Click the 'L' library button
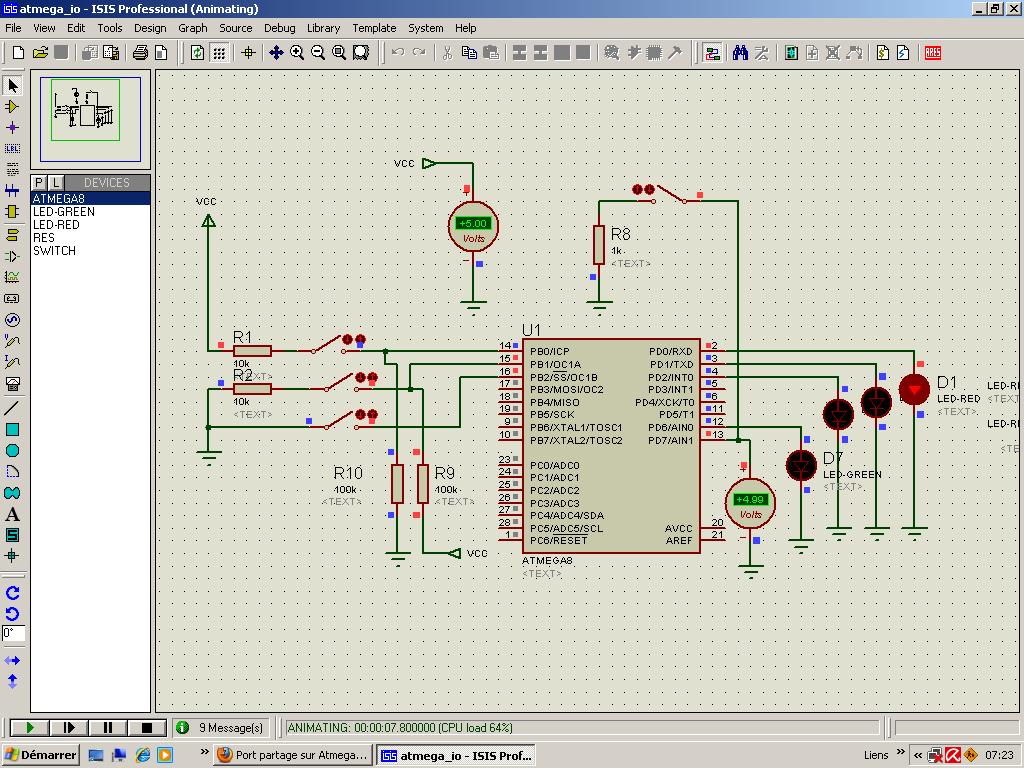The image size is (1024, 768). click(x=56, y=182)
